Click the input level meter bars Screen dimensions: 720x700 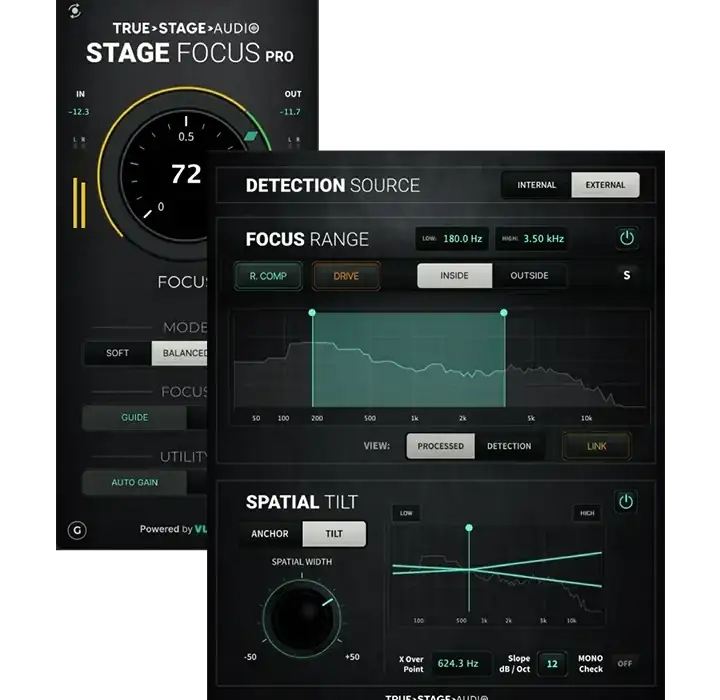(x=79, y=203)
